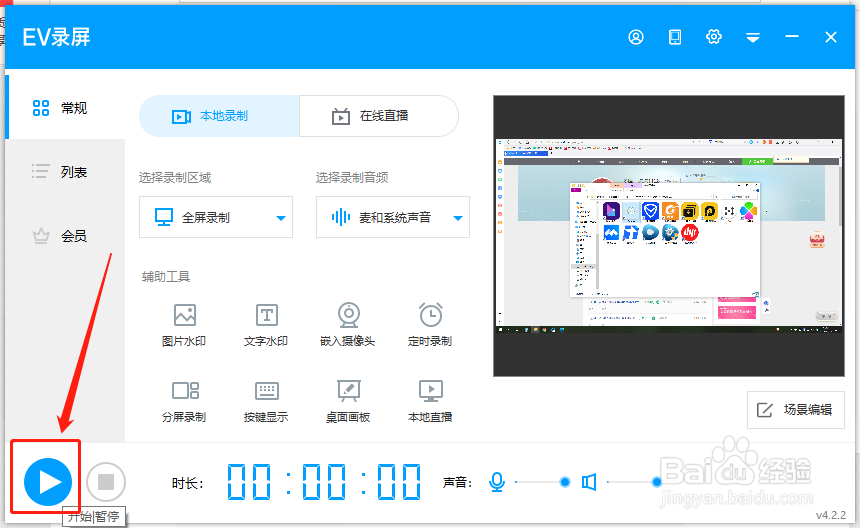Open the title bar dropdown menu icon

[x=752, y=37]
